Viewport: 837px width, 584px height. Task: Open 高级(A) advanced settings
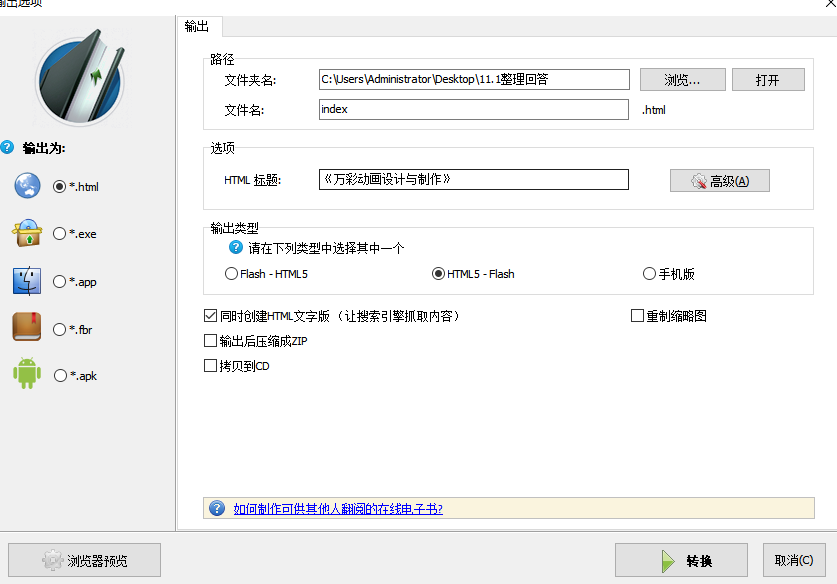(720, 181)
